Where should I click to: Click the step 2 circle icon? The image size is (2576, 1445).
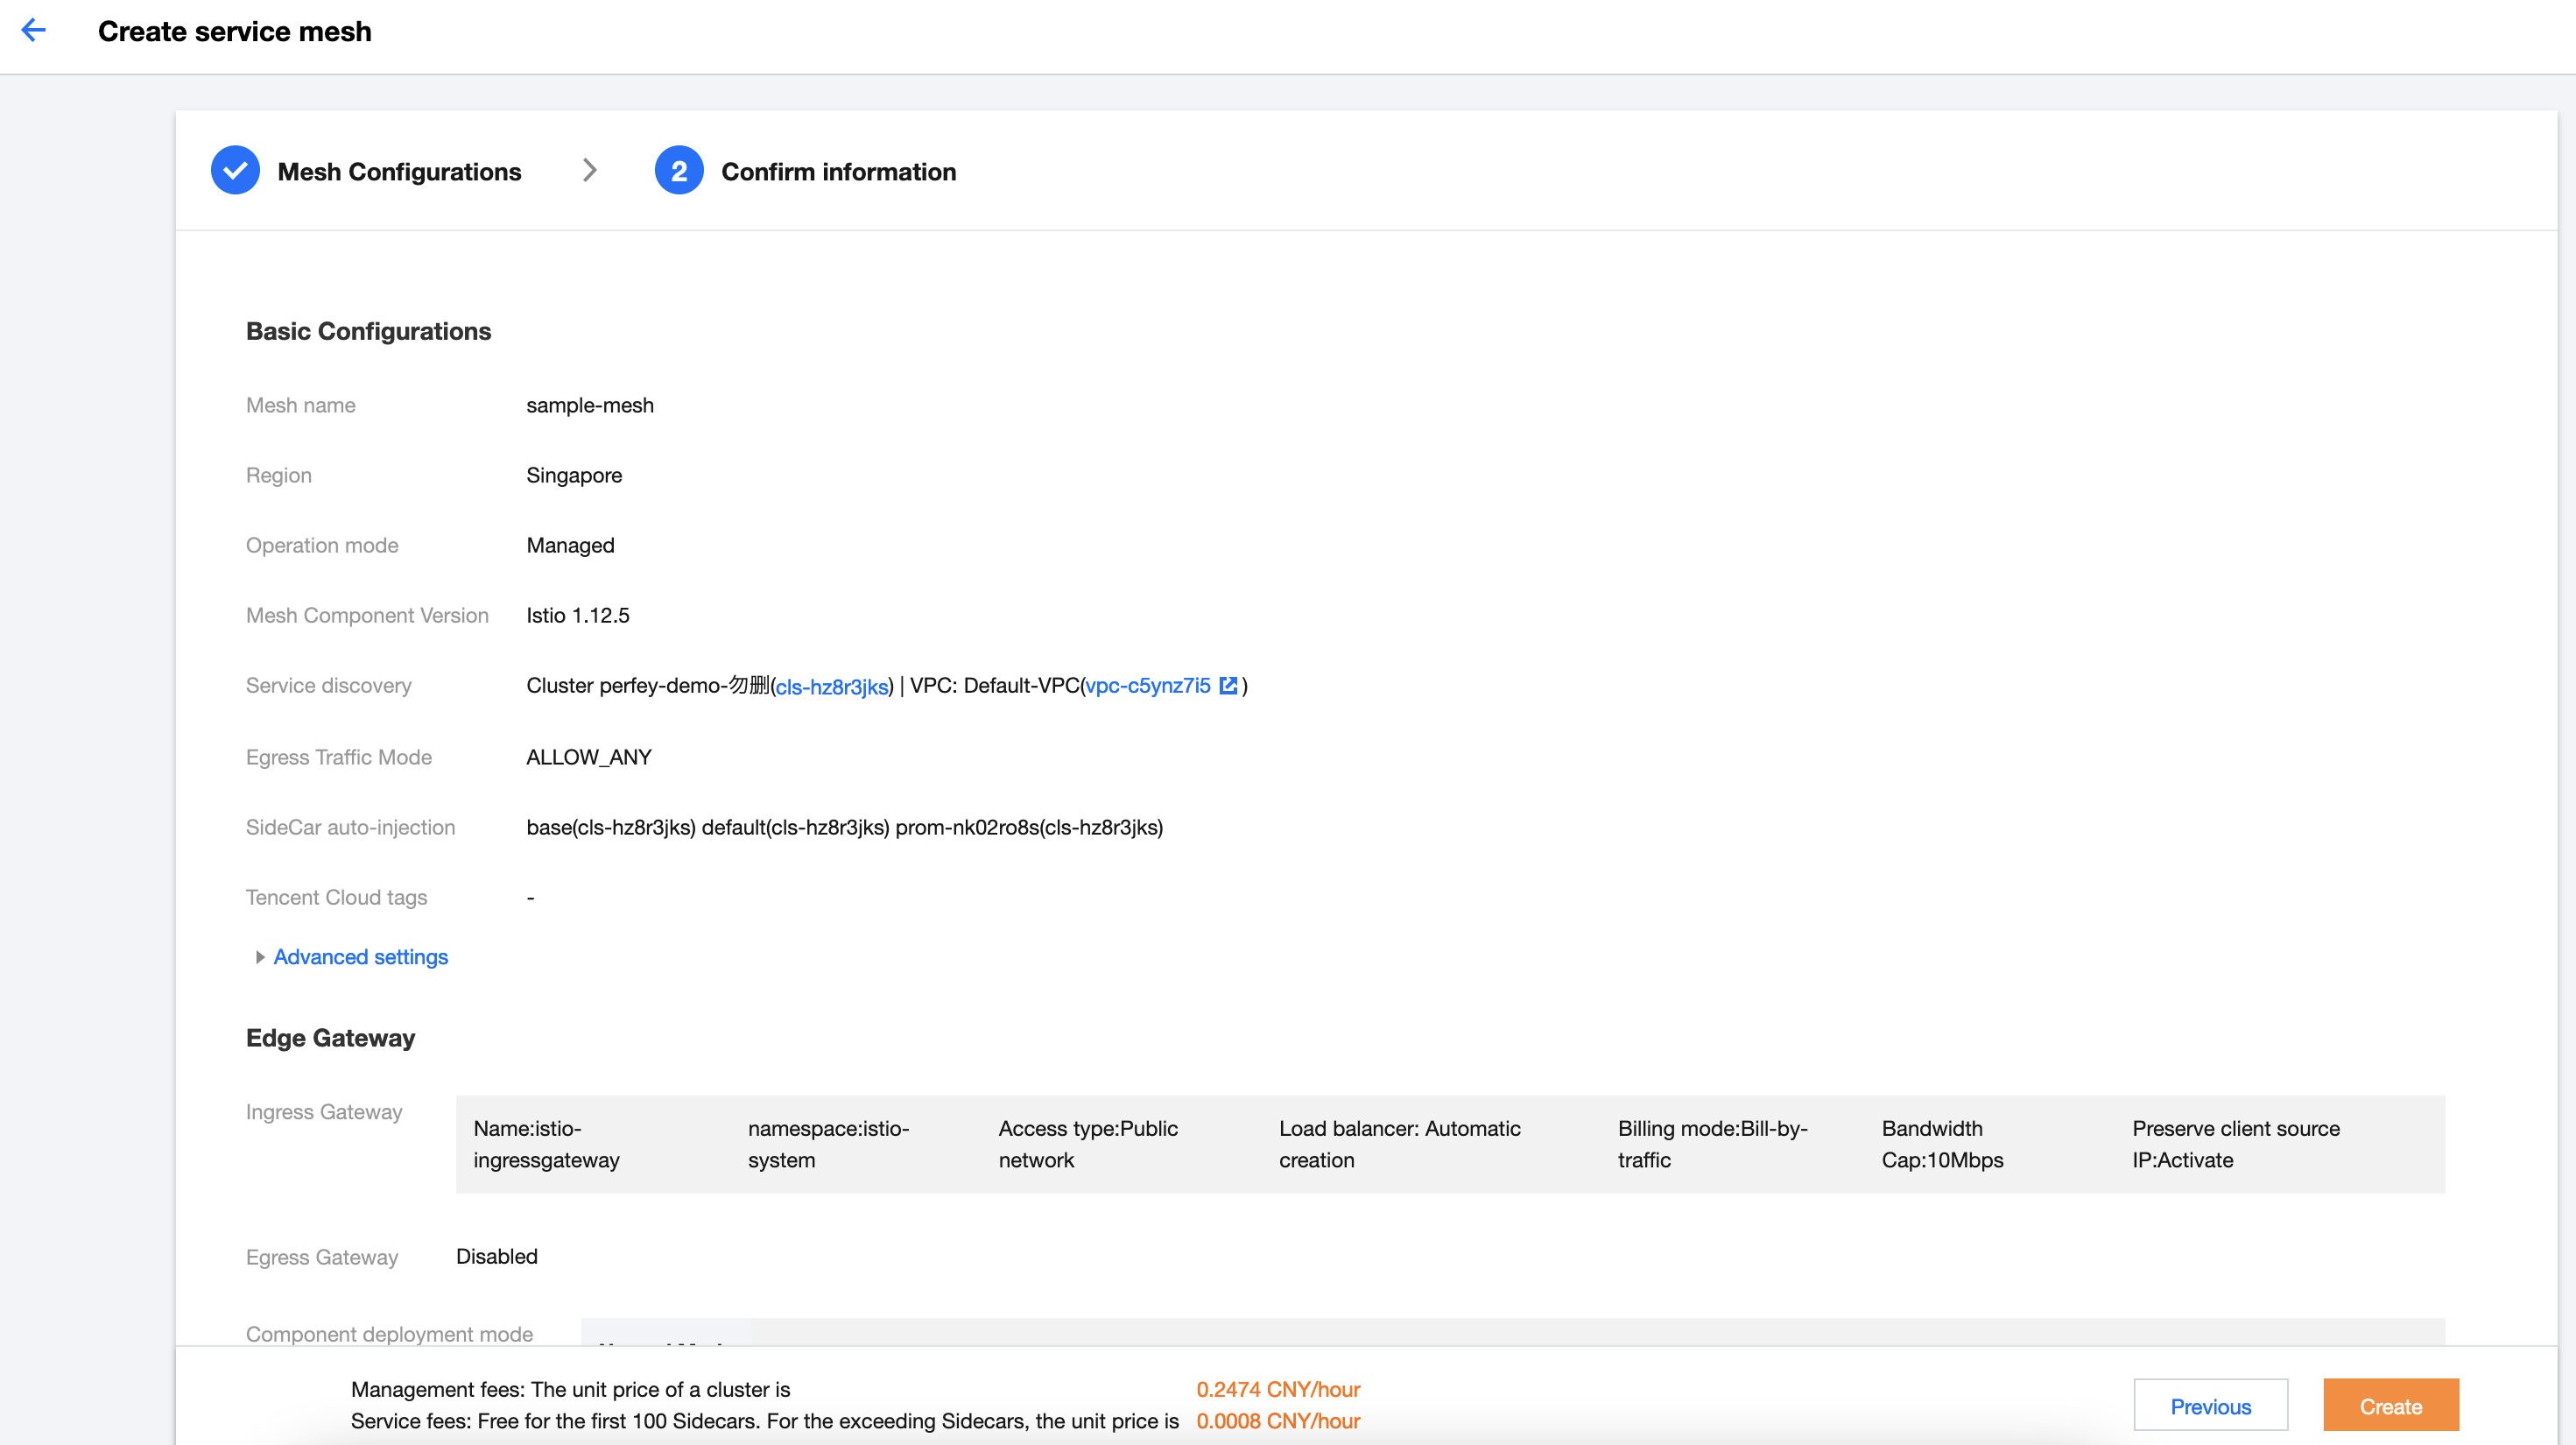tap(679, 171)
